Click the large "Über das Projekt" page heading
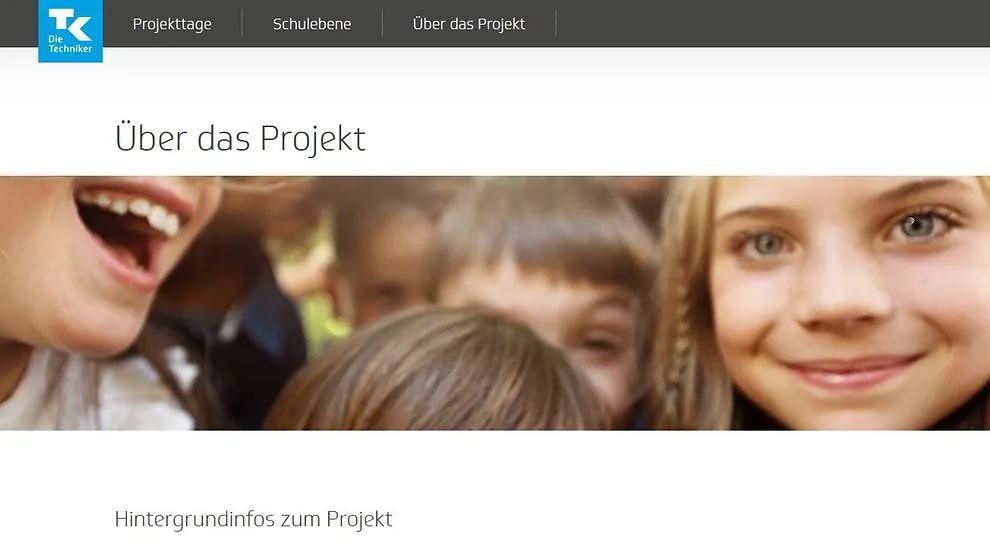Screen dimensions: 990x557 click(240, 138)
